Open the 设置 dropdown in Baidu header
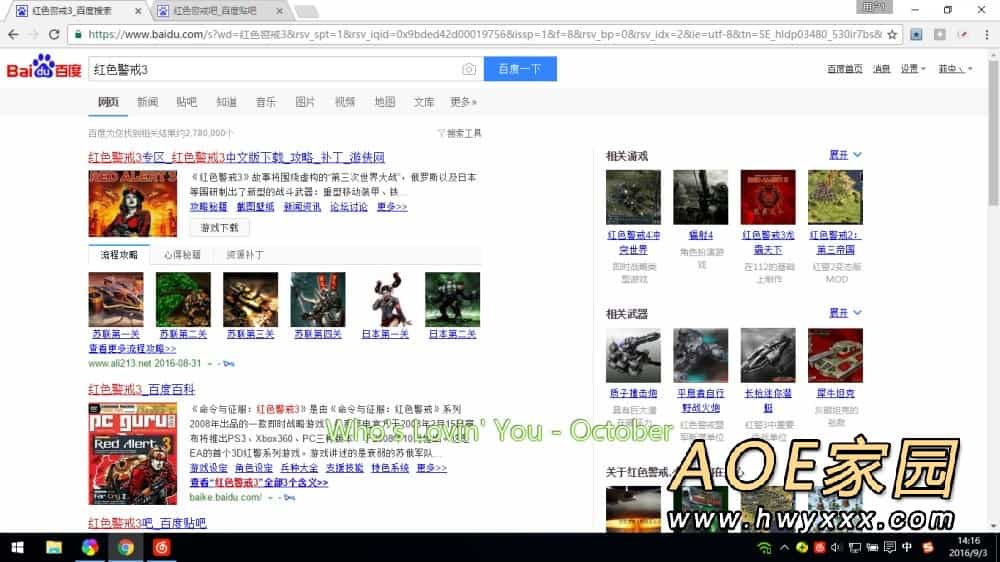The image size is (1000, 562). pyautogui.click(x=912, y=69)
